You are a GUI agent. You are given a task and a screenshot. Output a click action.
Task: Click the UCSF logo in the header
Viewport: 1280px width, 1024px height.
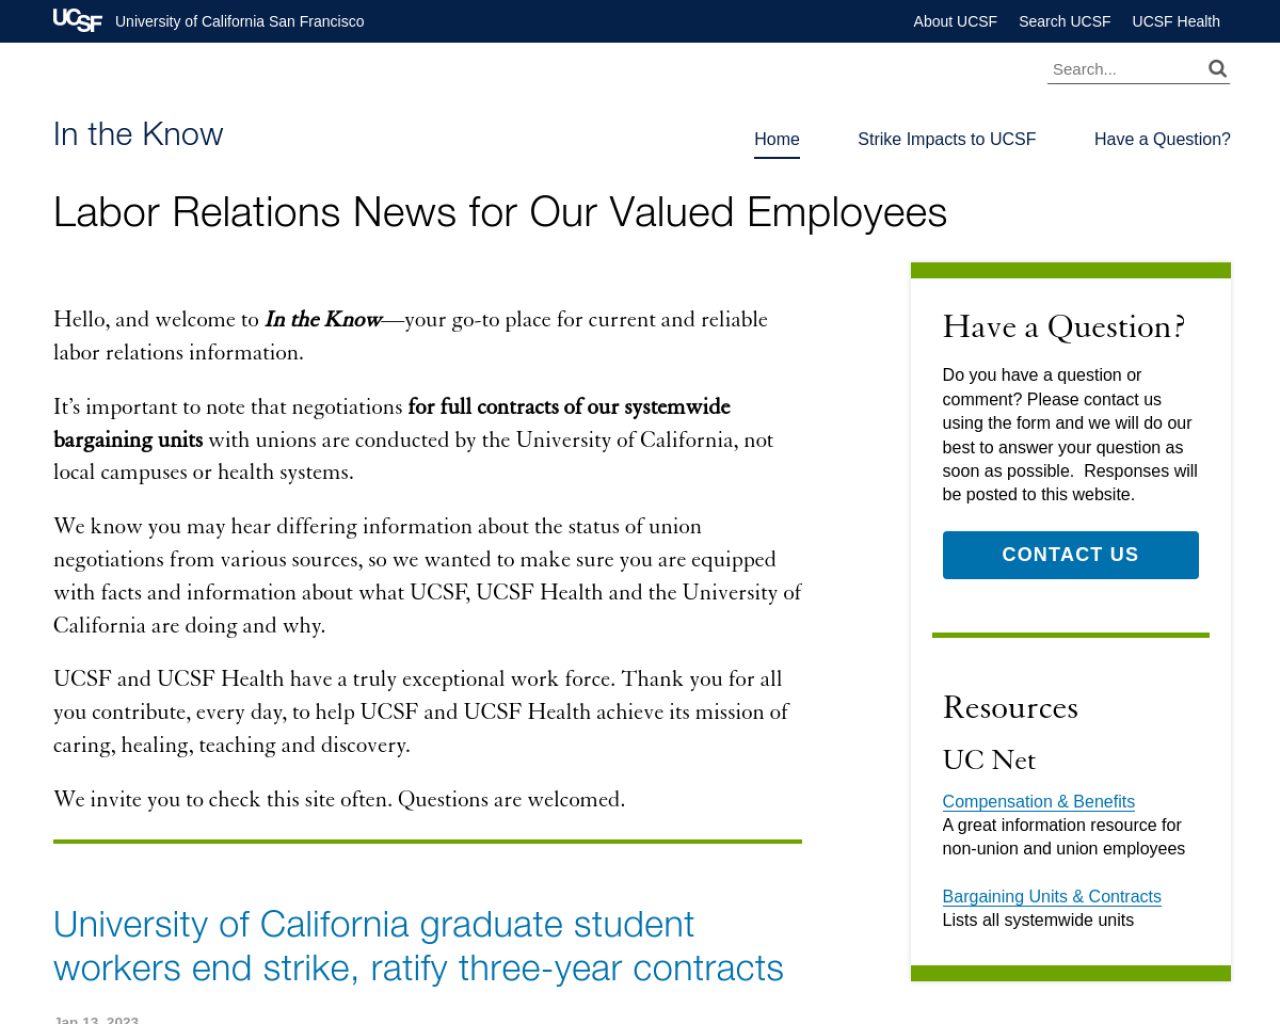[x=77, y=20]
